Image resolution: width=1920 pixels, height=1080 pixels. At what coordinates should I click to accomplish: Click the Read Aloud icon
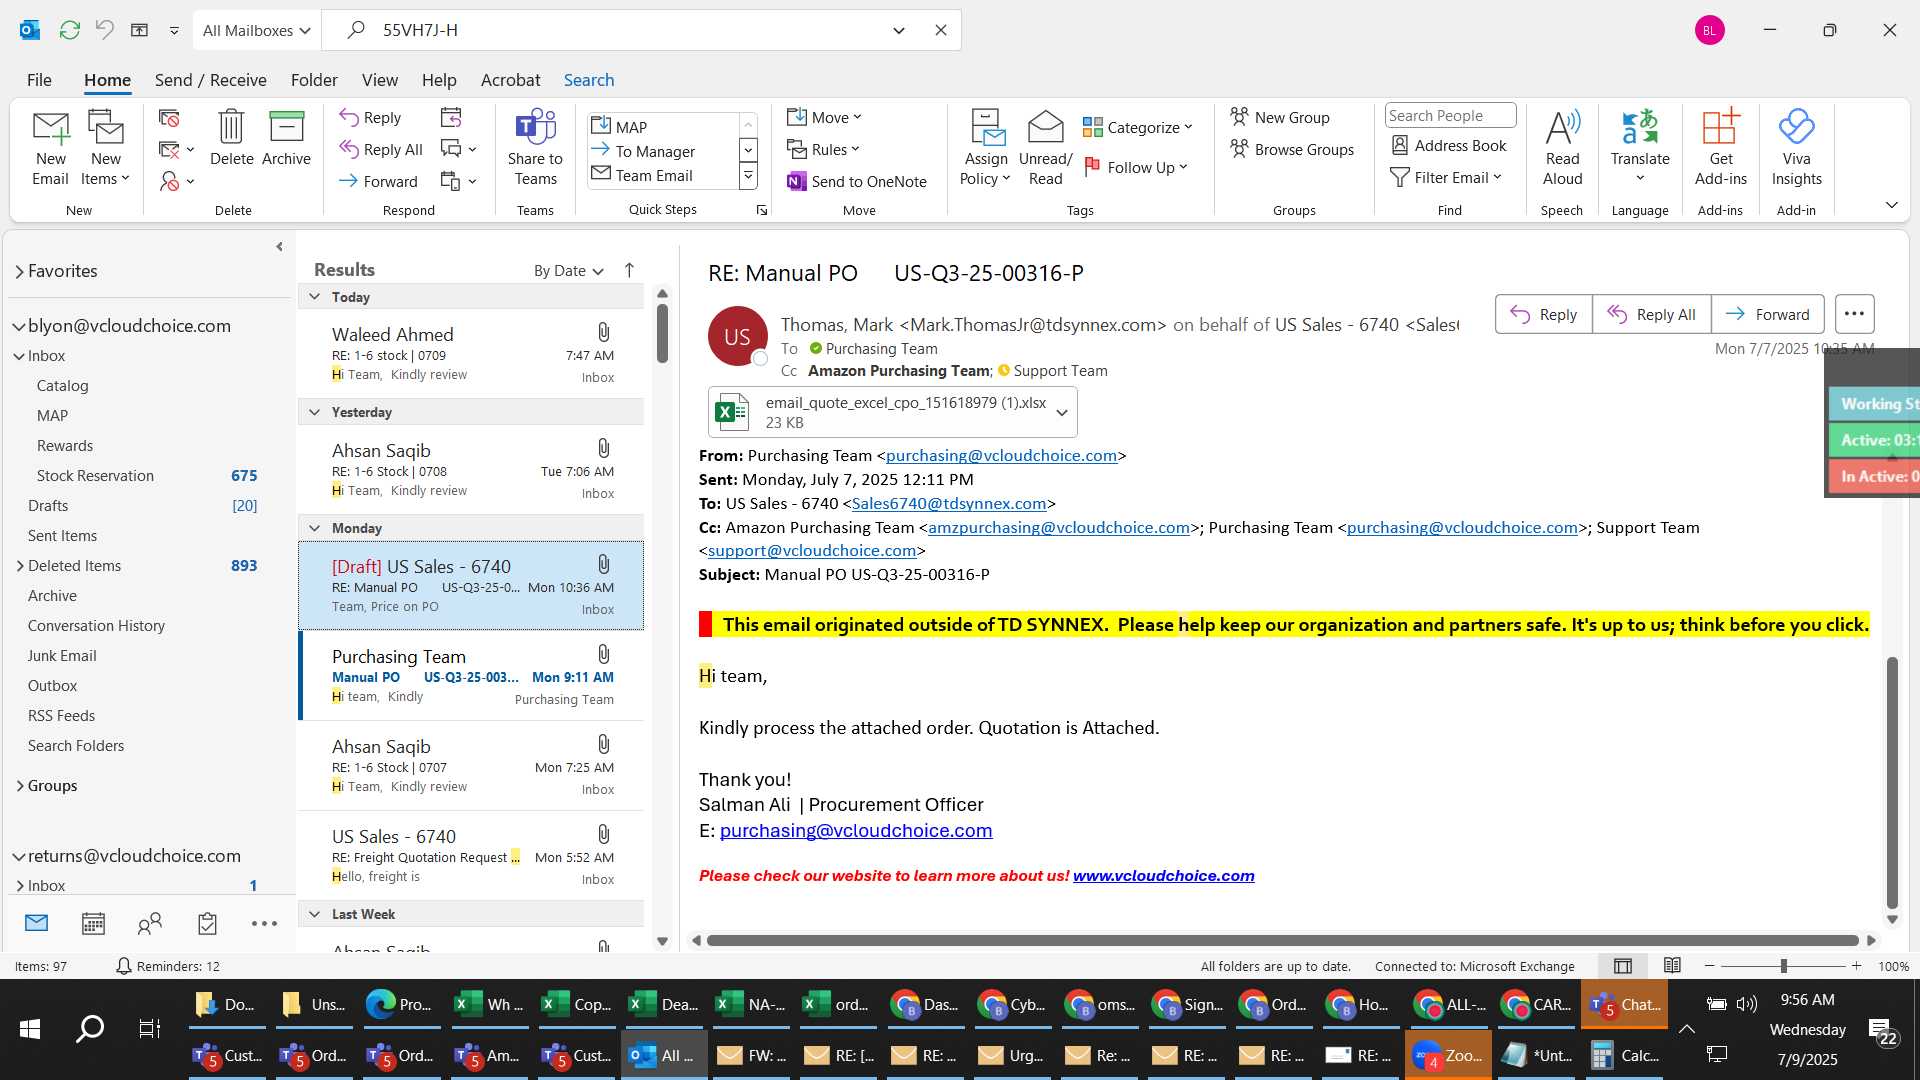pos(1562,148)
